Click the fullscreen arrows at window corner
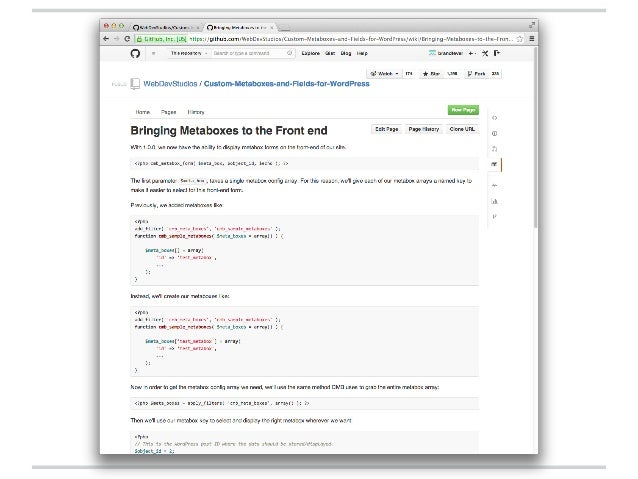The image size is (638, 479). (x=532, y=25)
